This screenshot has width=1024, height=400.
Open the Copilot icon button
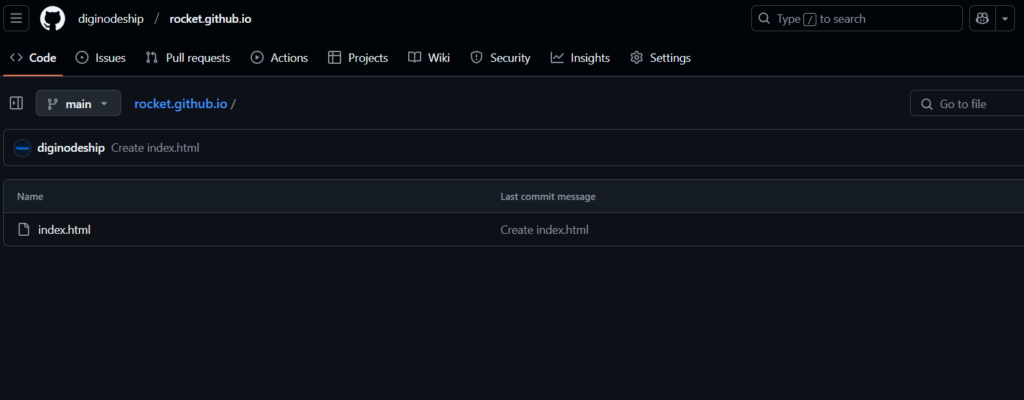[982, 19]
